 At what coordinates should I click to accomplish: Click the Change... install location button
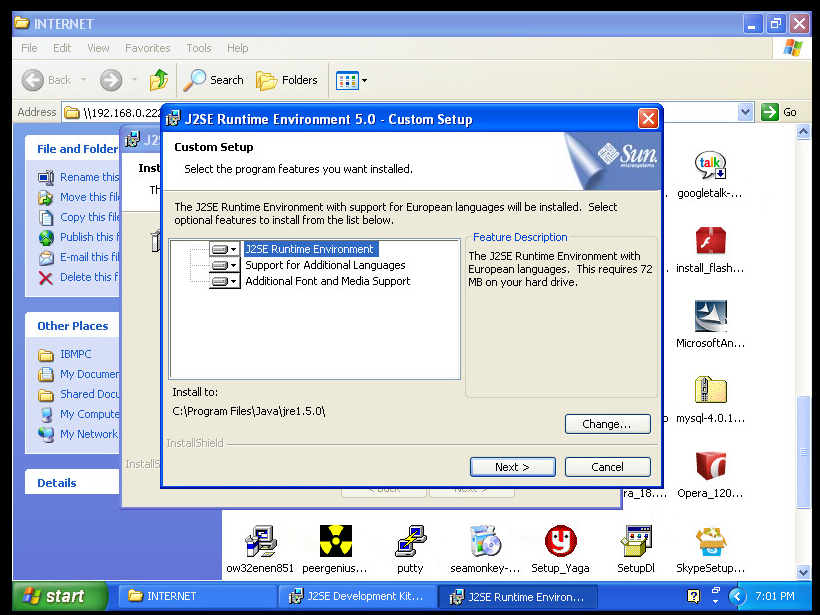tap(607, 424)
